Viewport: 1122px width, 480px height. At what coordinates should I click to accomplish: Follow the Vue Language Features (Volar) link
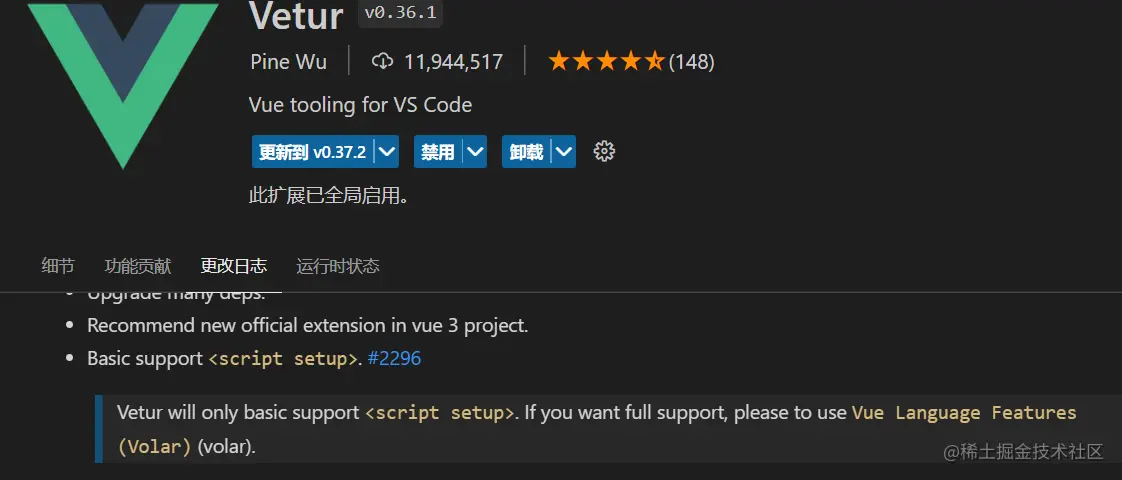point(964,413)
